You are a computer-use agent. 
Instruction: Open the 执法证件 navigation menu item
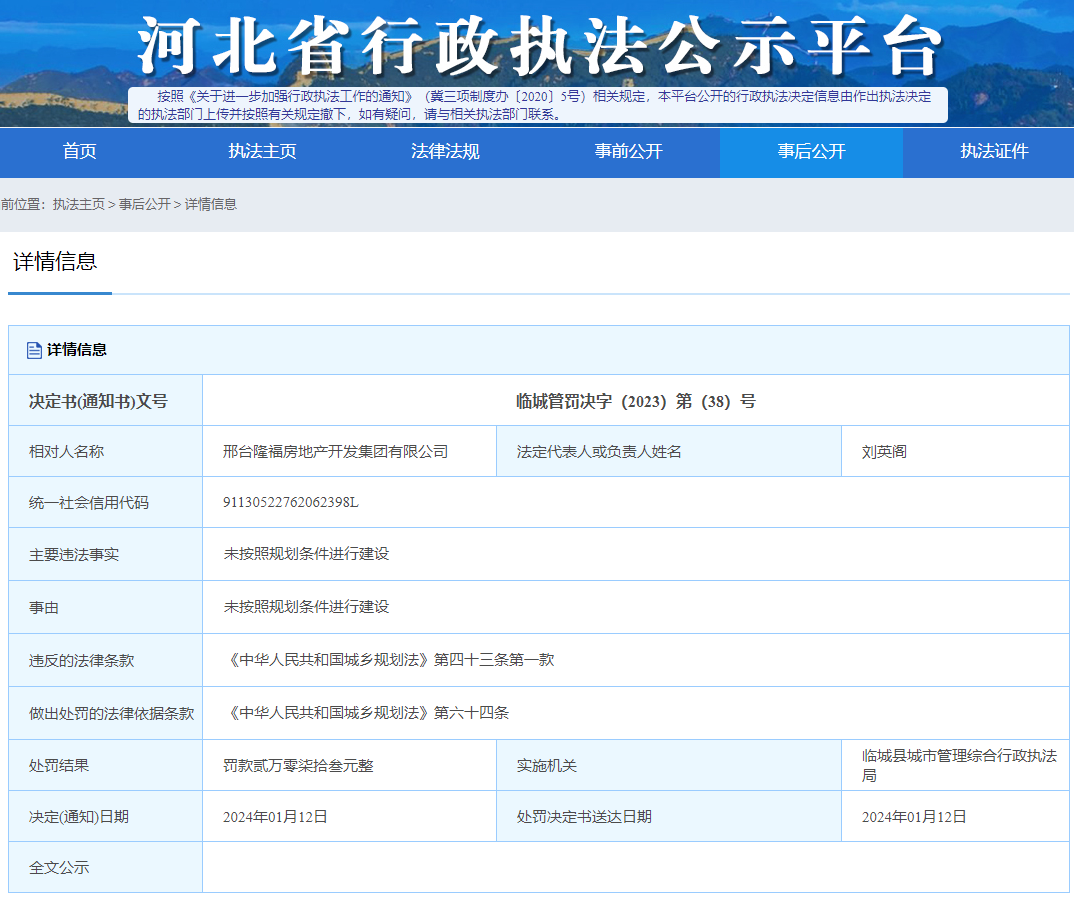point(994,152)
